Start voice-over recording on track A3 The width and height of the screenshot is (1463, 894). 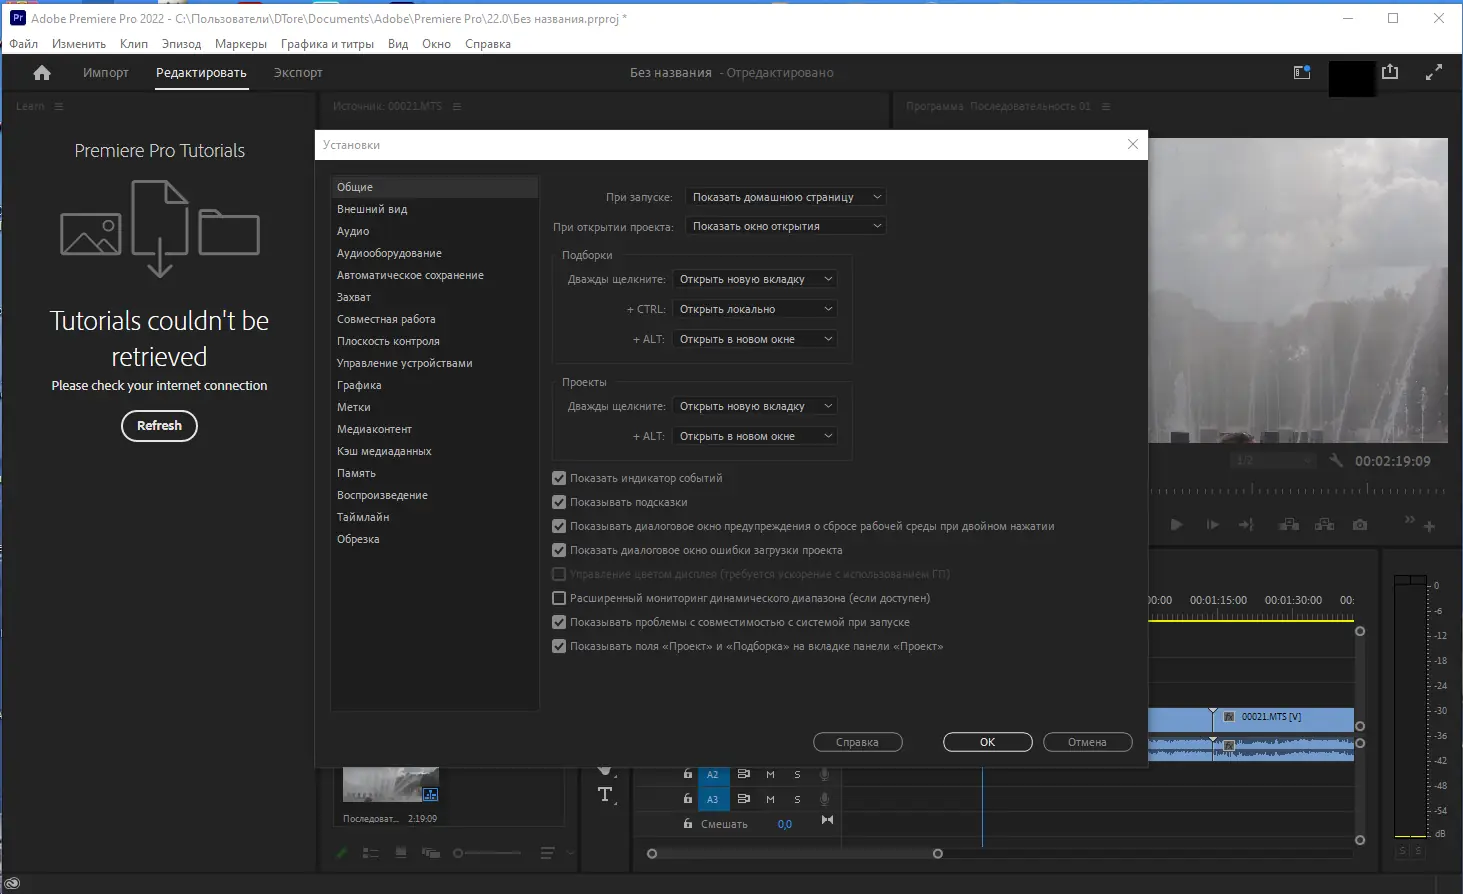pyautogui.click(x=825, y=799)
